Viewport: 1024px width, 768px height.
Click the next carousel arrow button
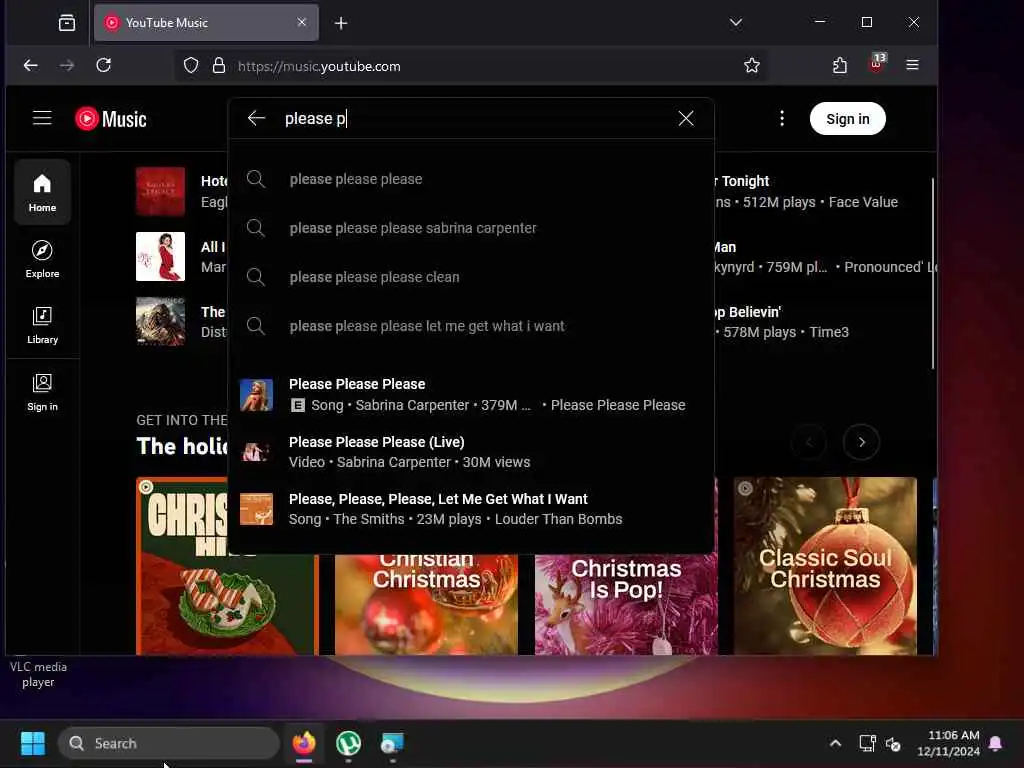tap(861, 442)
